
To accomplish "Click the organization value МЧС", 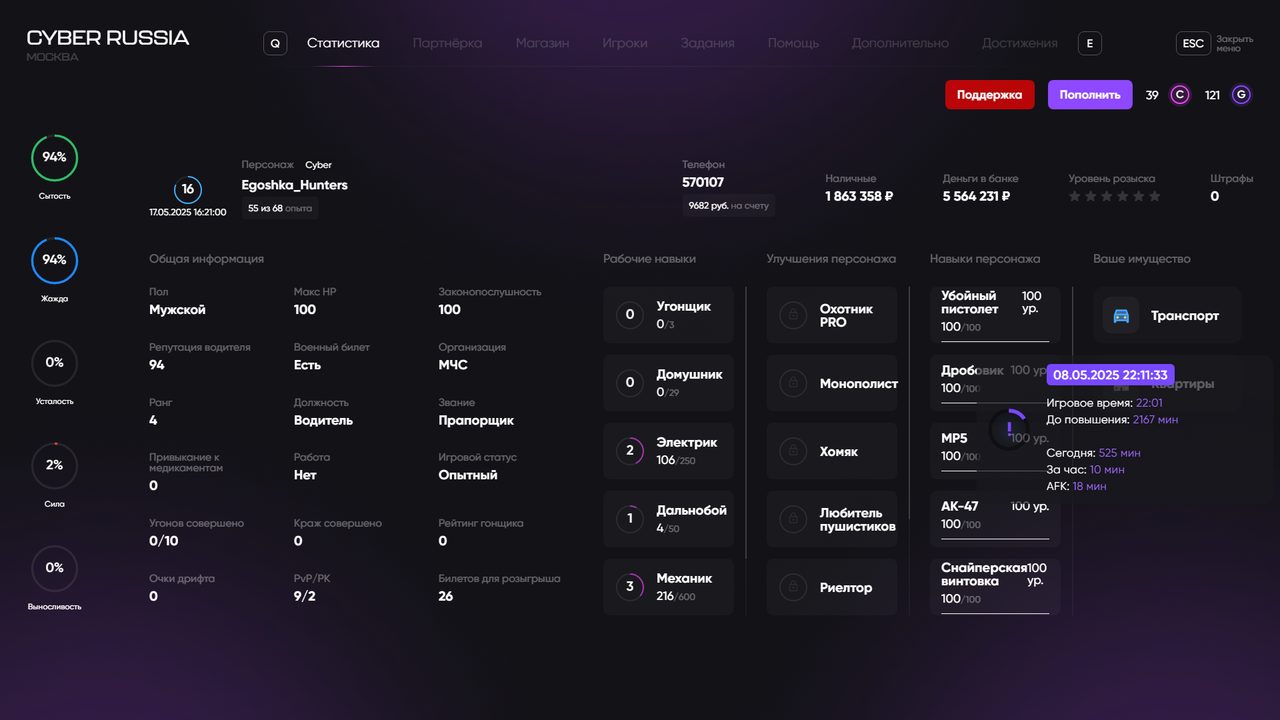I will pos(453,365).
